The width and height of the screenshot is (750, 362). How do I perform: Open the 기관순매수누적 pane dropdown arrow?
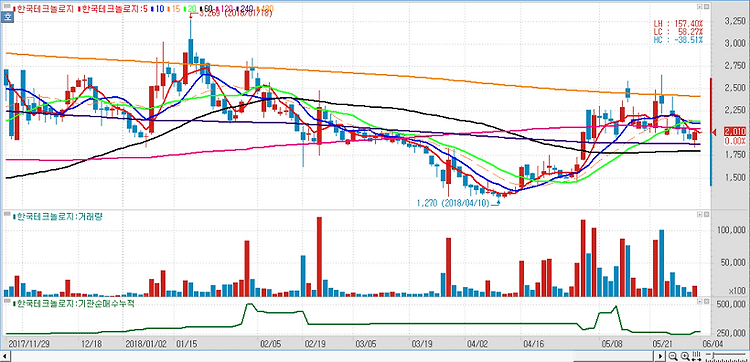pyautogui.click(x=700, y=302)
